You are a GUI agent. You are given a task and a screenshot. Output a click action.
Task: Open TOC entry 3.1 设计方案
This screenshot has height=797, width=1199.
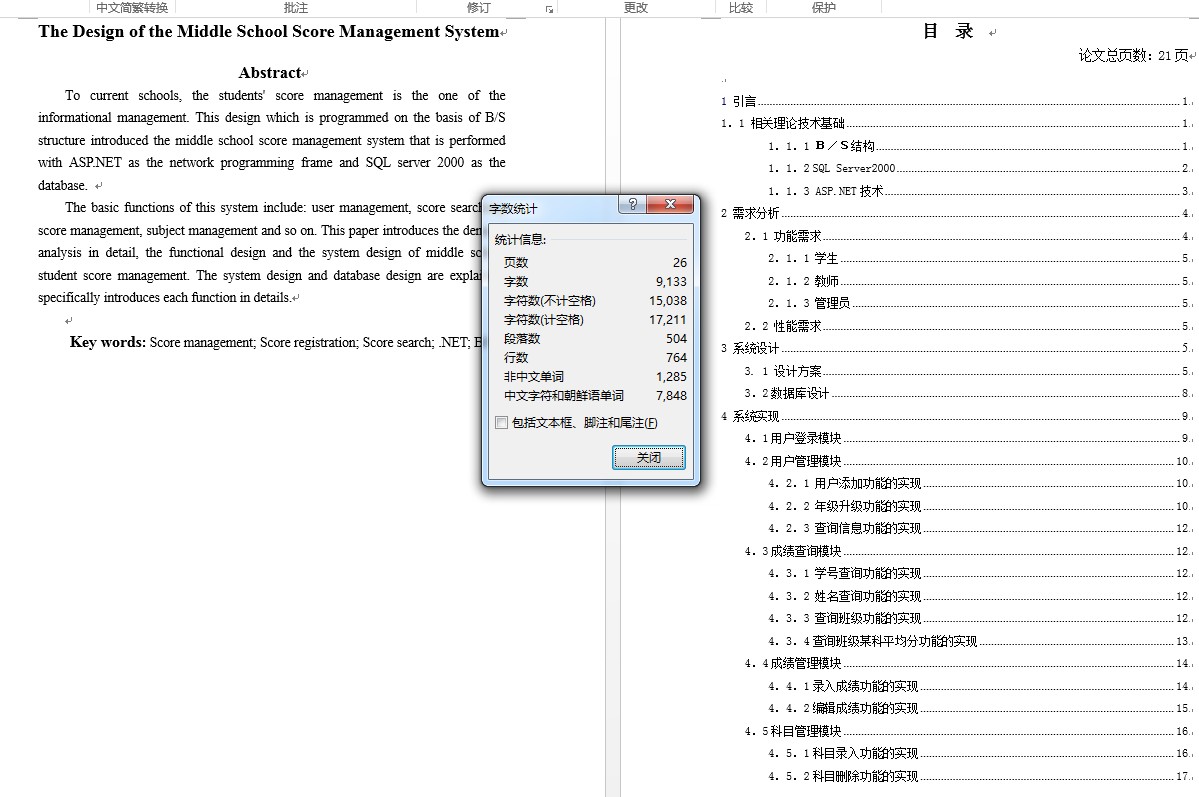click(x=967, y=372)
